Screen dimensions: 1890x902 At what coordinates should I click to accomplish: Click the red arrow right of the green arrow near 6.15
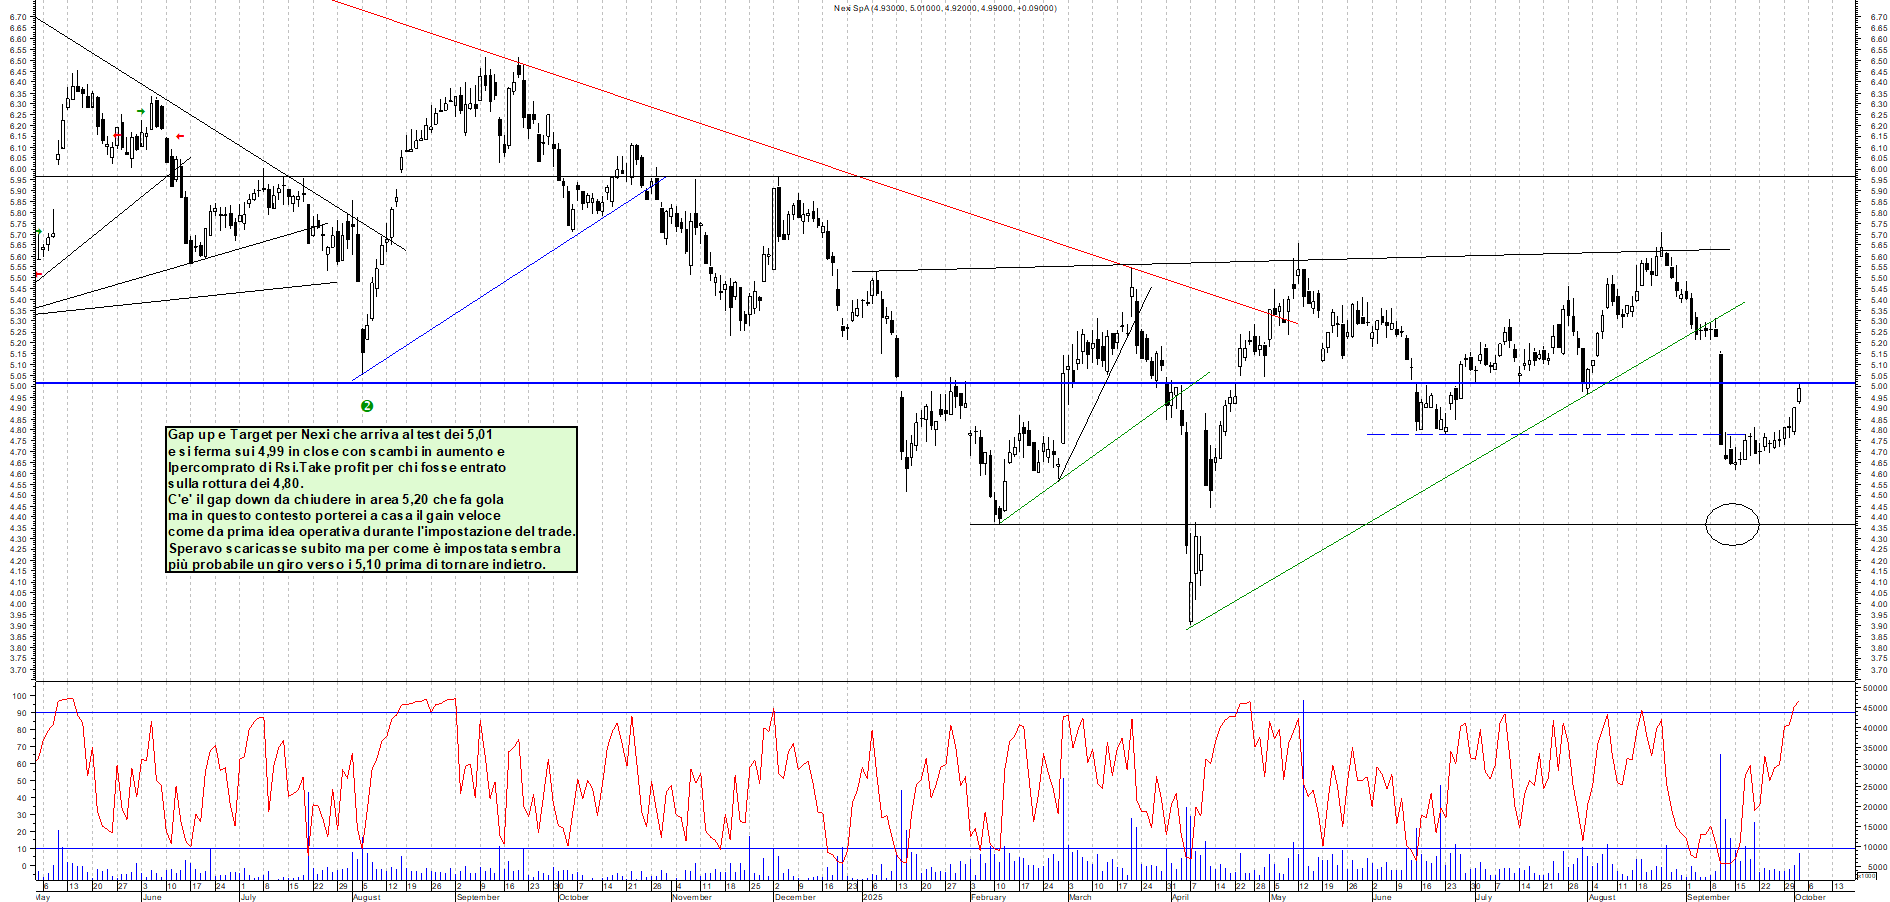[180, 136]
